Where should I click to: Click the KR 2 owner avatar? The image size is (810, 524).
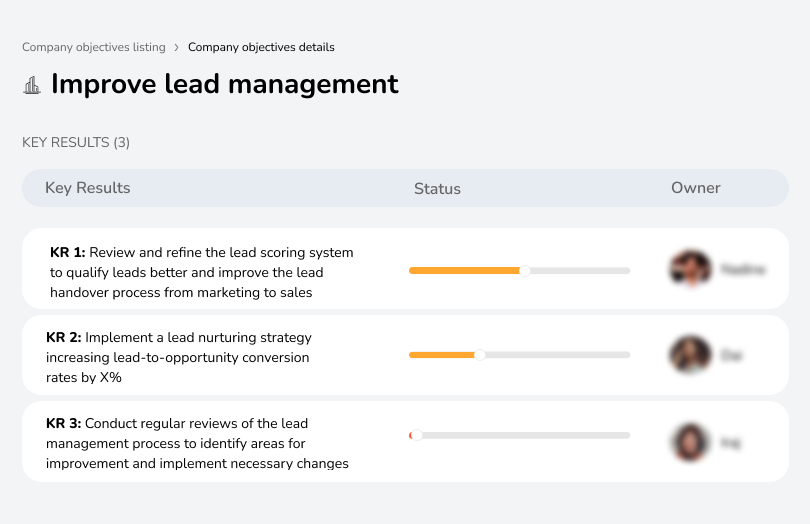[690, 355]
